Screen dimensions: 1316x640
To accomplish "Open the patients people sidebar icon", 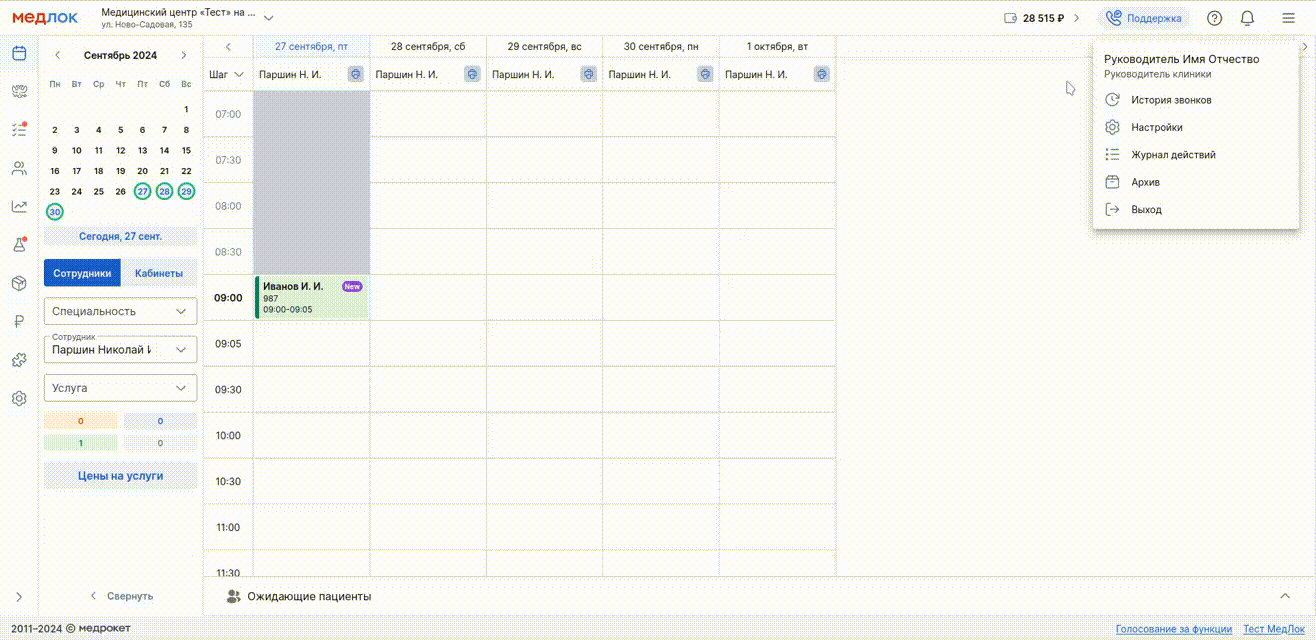I will (x=19, y=168).
